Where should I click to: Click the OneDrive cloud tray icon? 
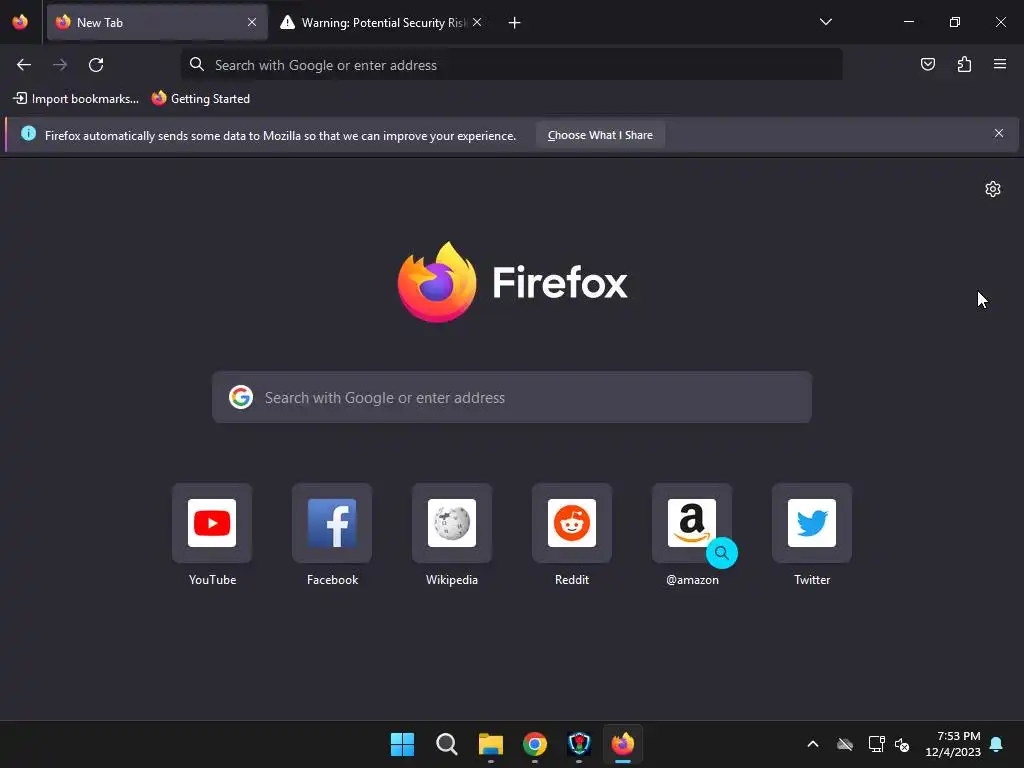(x=845, y=744)
